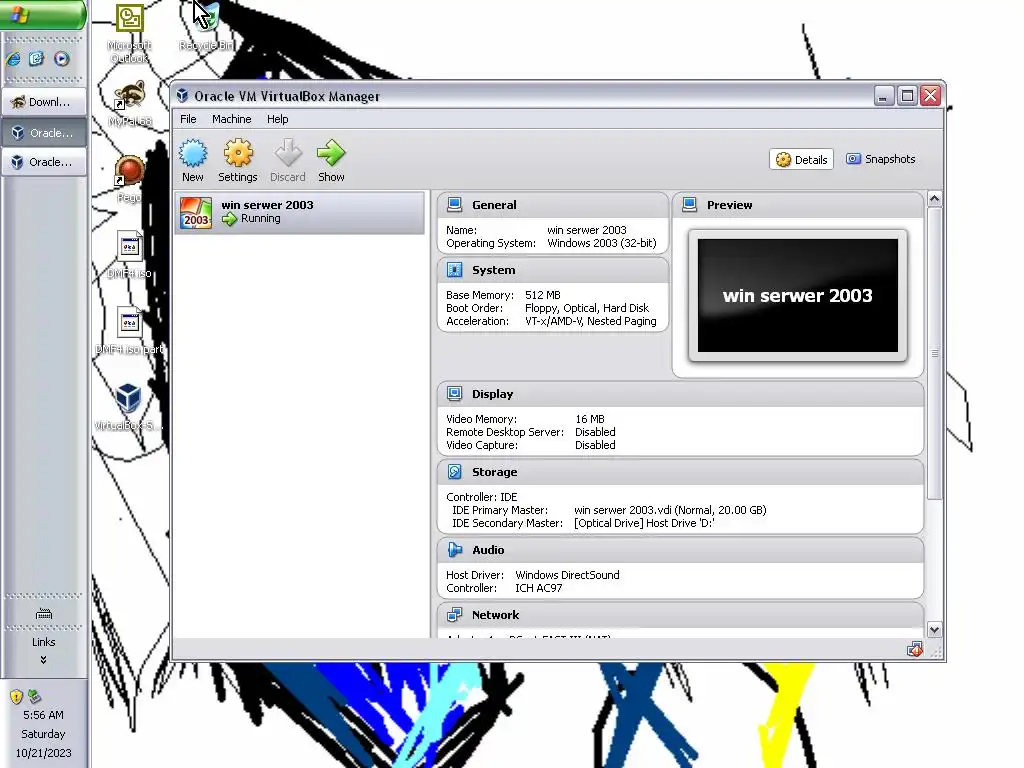Click the details pane scroll up arrow
Viewport: 1024px width, 768px height.
coord(935,199)
